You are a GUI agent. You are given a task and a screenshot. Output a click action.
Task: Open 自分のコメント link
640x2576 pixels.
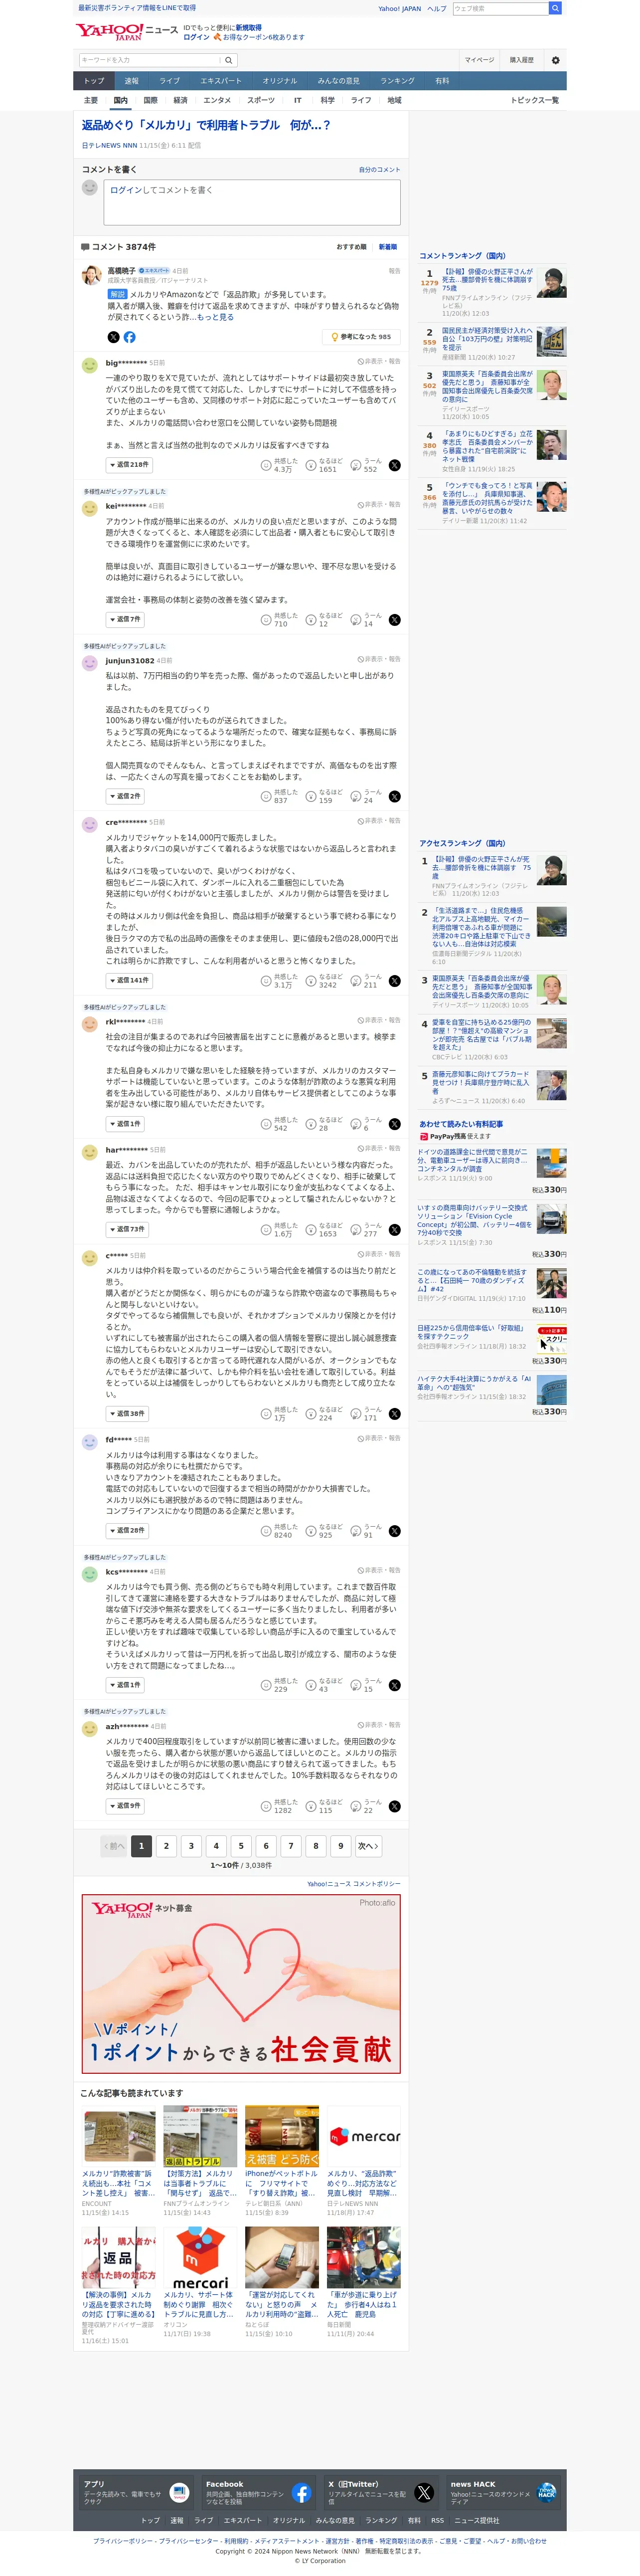[379, 170]
